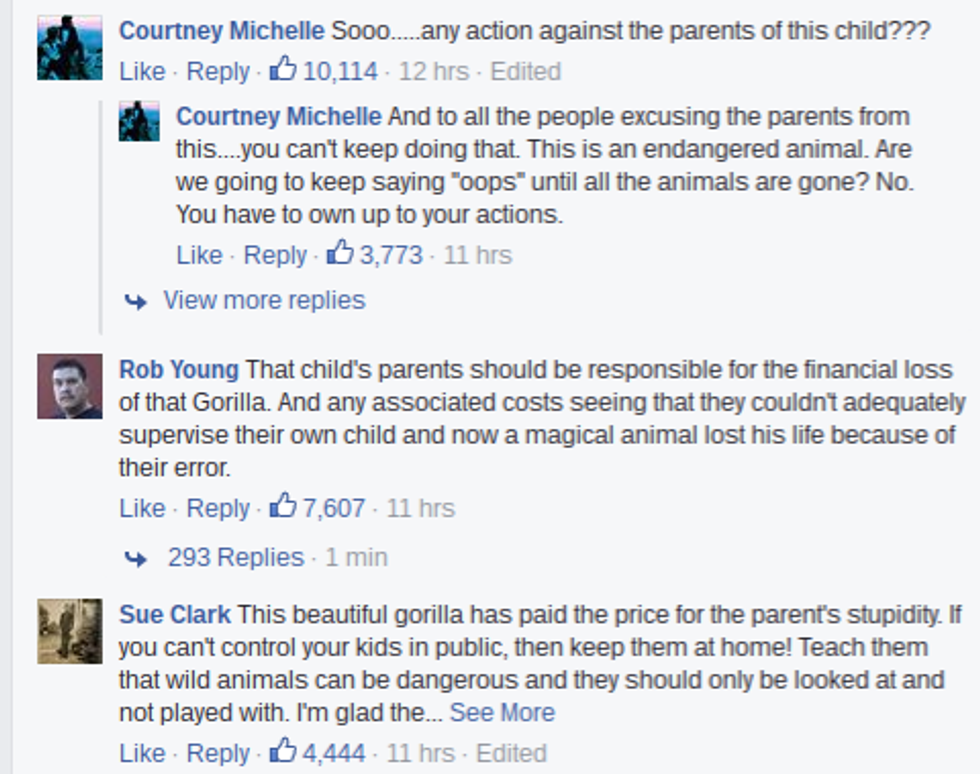
Task: Click reply arrow icon beside 293 Replies
Action: pos(135,558)
